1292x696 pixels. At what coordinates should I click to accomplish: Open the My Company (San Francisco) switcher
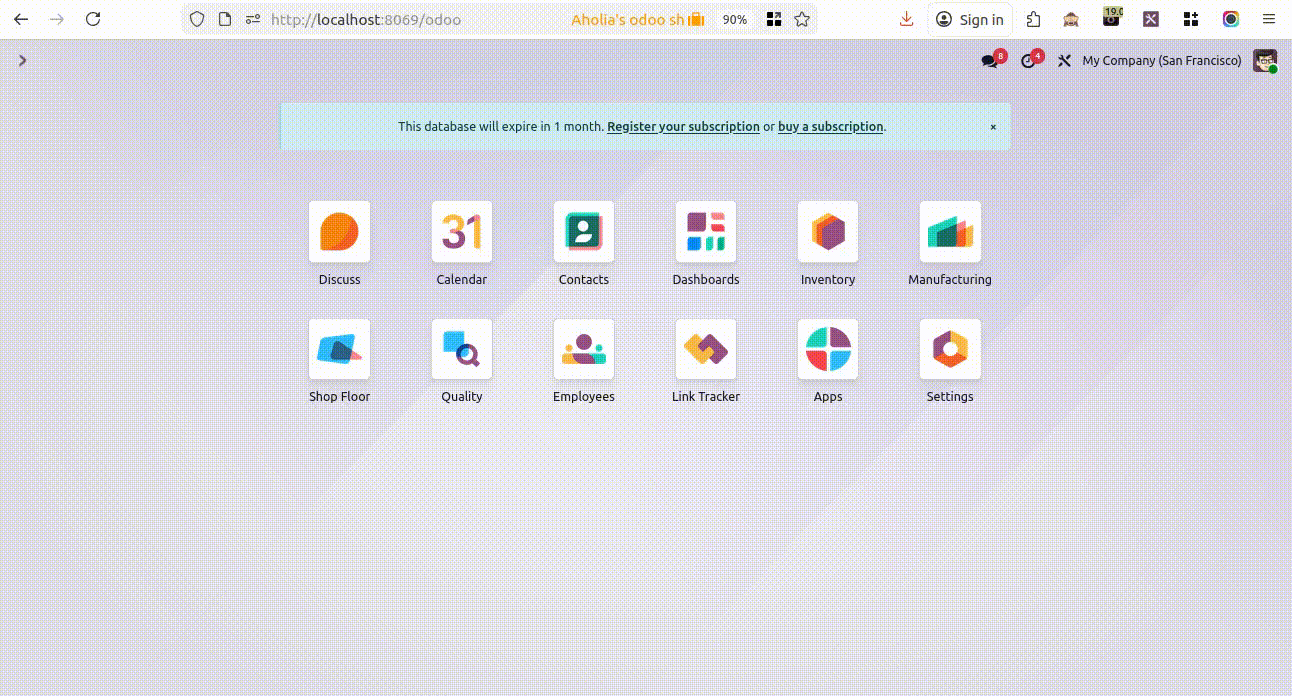1161,61
